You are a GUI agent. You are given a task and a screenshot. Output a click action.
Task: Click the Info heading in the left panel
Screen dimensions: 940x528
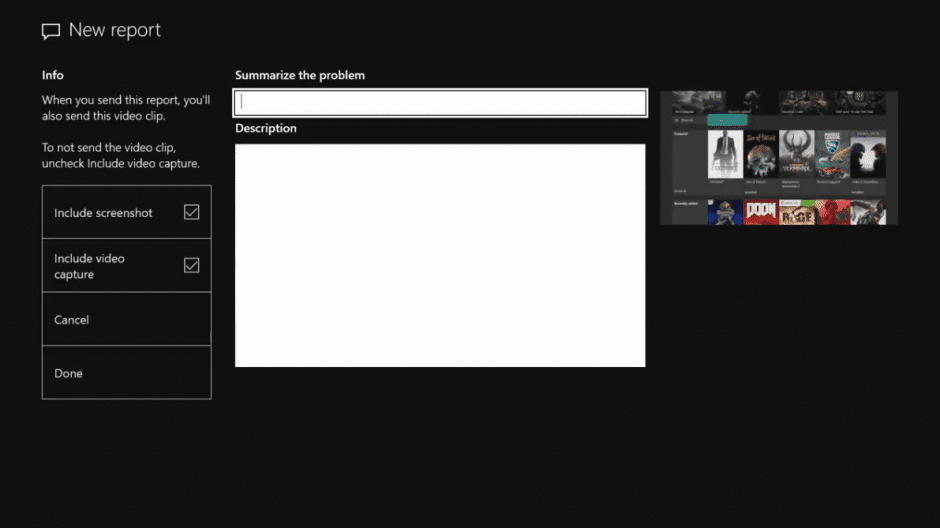pos(53,75)
